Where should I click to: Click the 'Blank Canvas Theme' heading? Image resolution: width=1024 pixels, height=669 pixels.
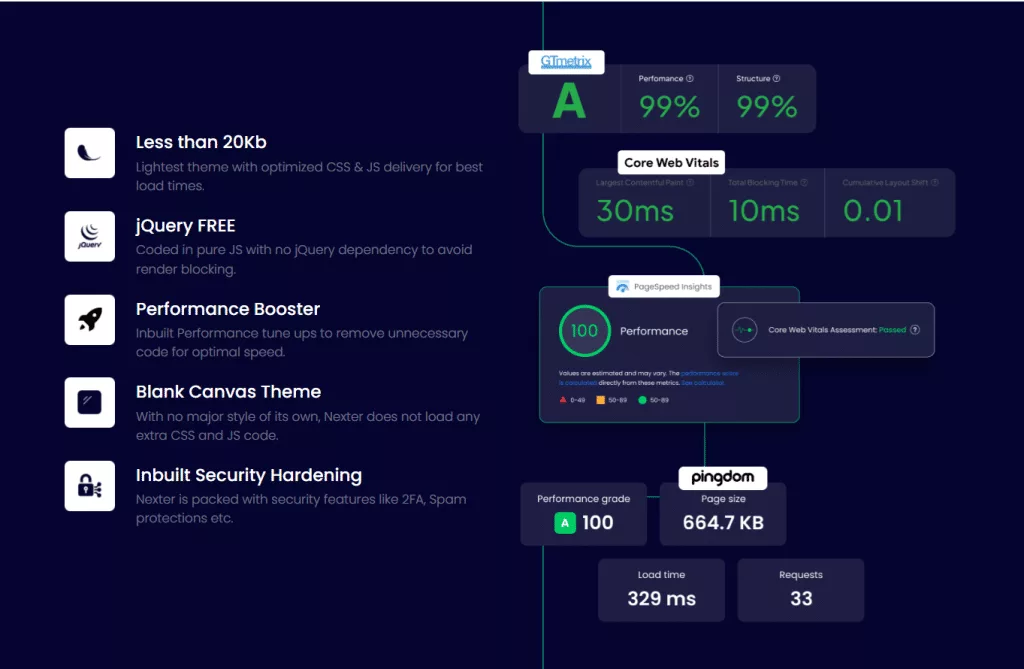(x=229, y=392)
